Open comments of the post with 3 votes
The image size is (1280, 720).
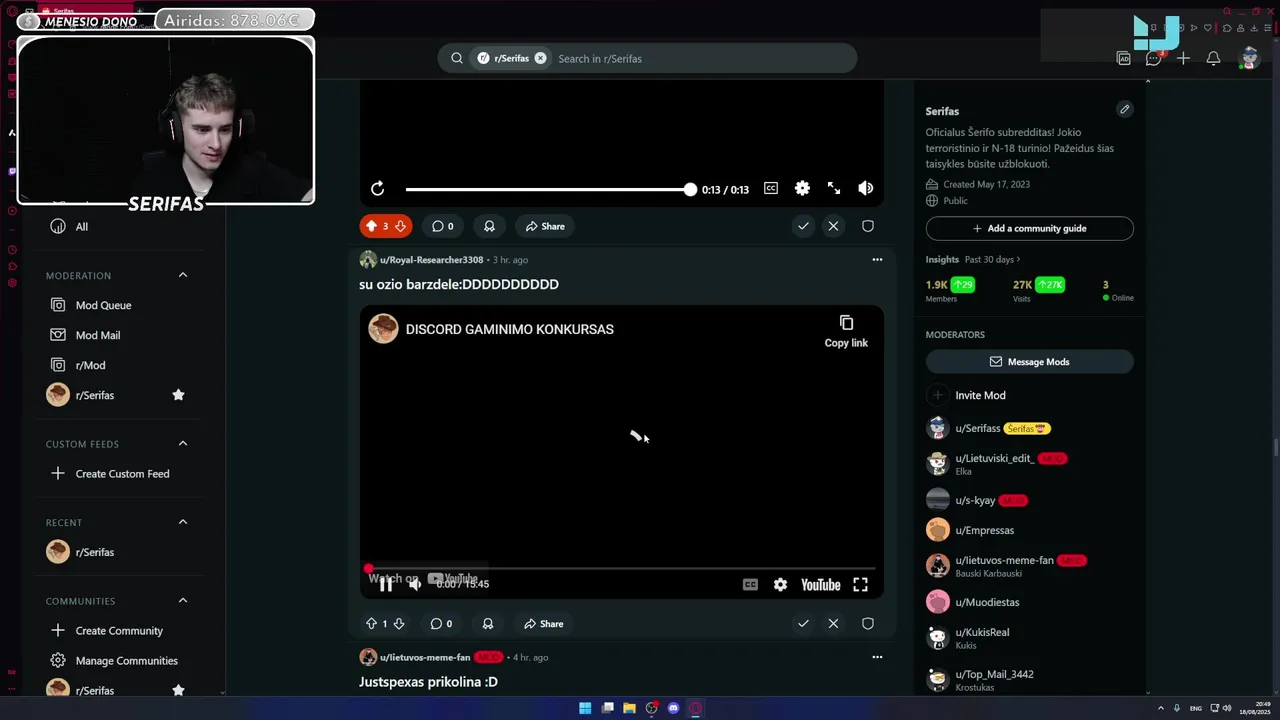[x=442, y=226]
